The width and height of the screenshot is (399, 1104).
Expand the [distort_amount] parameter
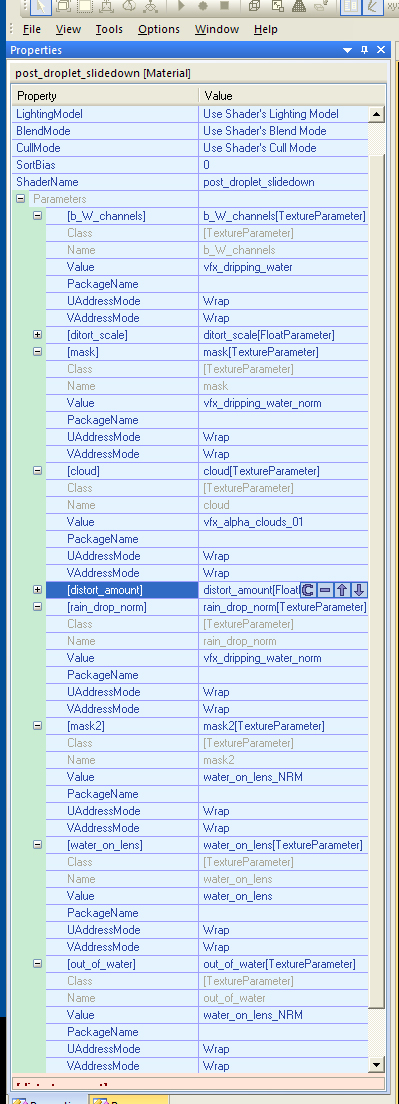pyautogui.click(x=37, y=590)
